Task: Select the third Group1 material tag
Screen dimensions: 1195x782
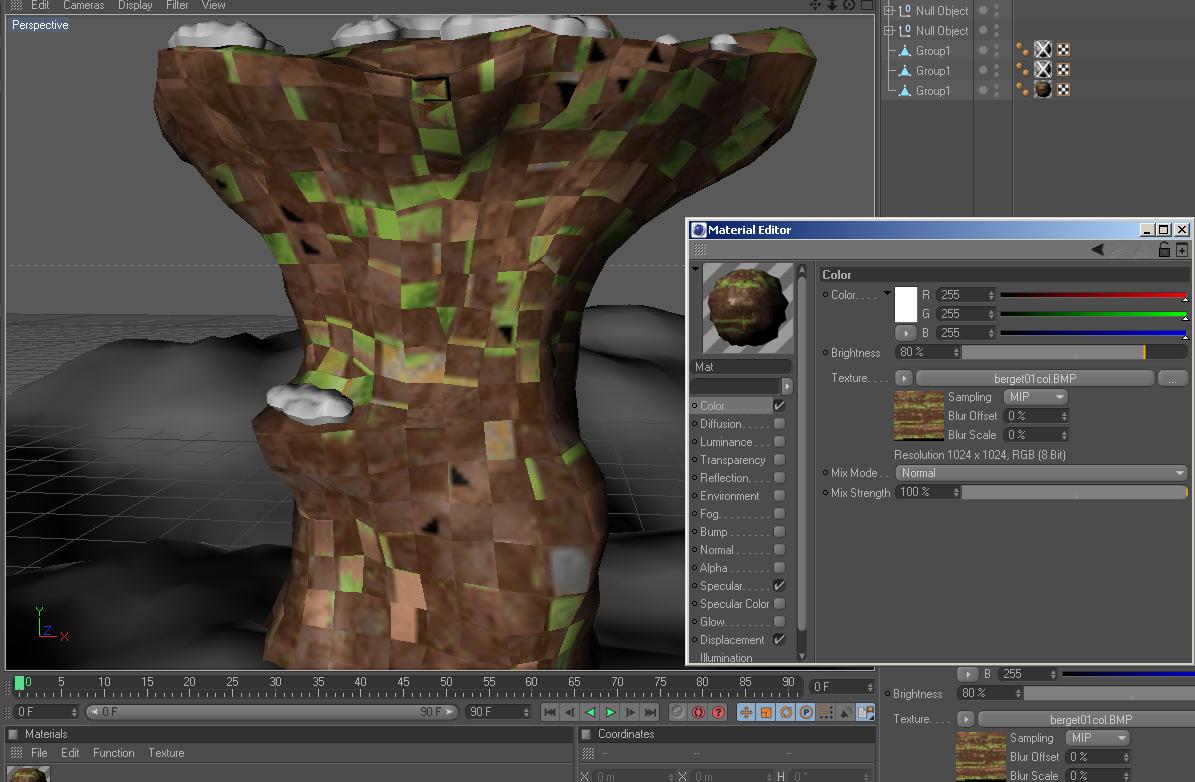Action: coord(1043,89)
